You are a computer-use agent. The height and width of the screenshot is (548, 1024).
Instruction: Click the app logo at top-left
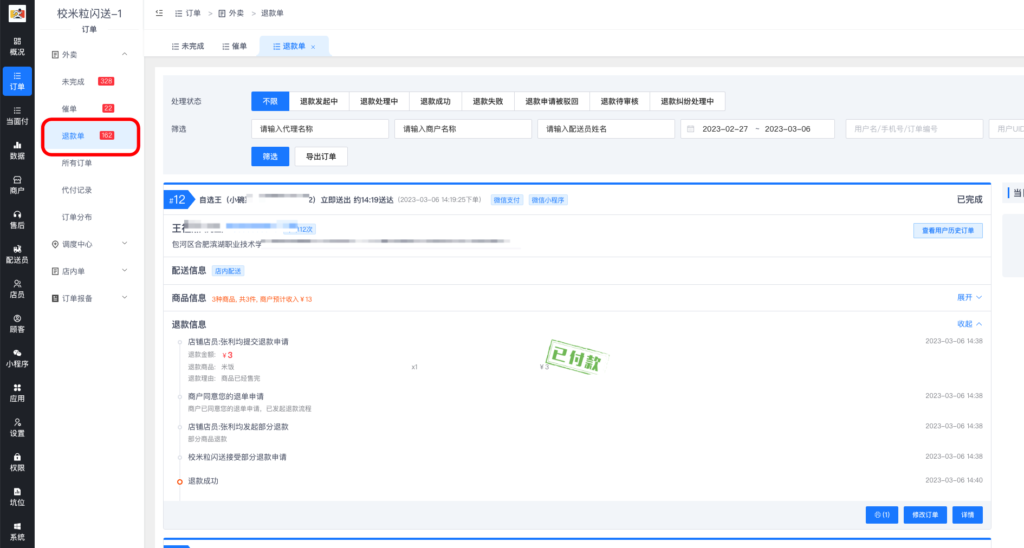coord(17,13)
